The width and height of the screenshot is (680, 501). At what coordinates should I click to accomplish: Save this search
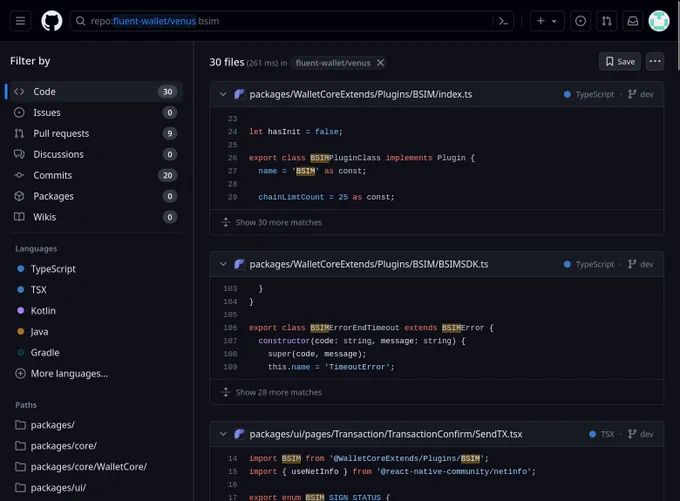(620, 62)
